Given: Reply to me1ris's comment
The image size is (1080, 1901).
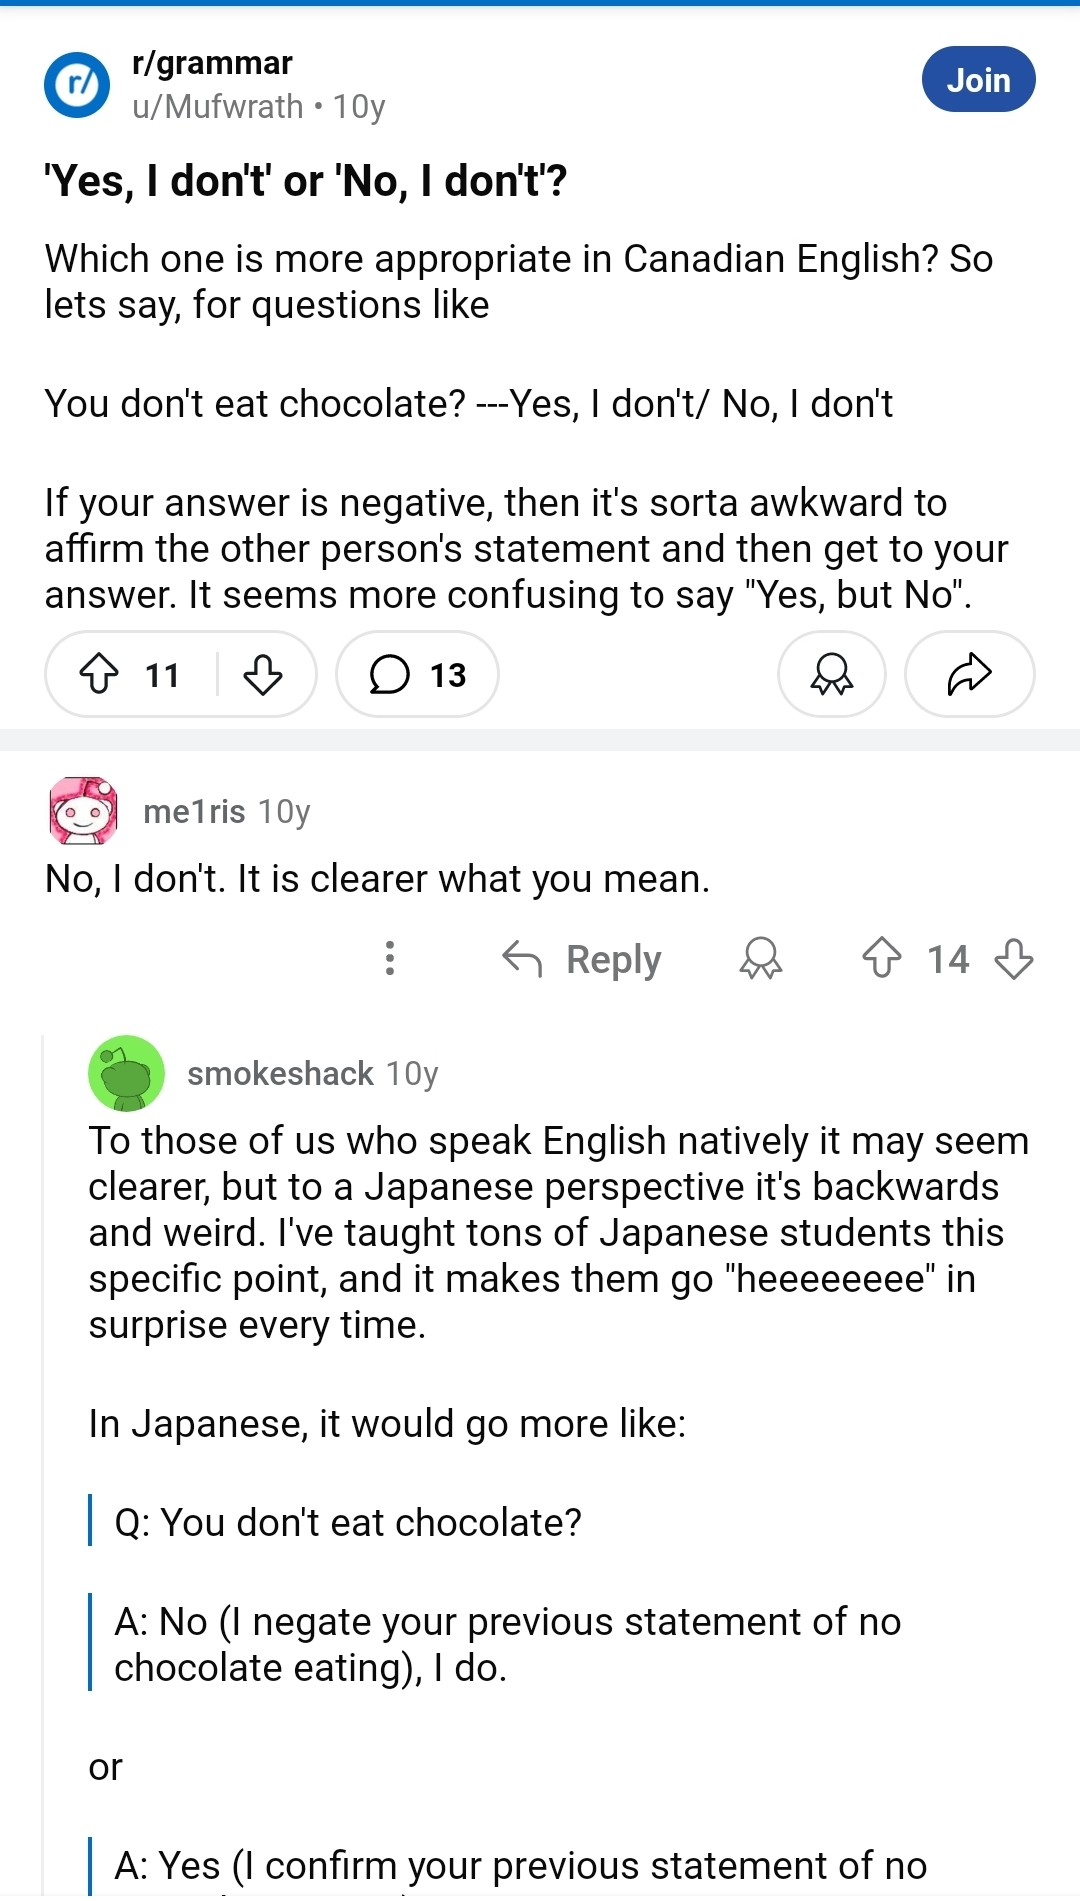Looking at the screenshot, I should click(582, 959).
